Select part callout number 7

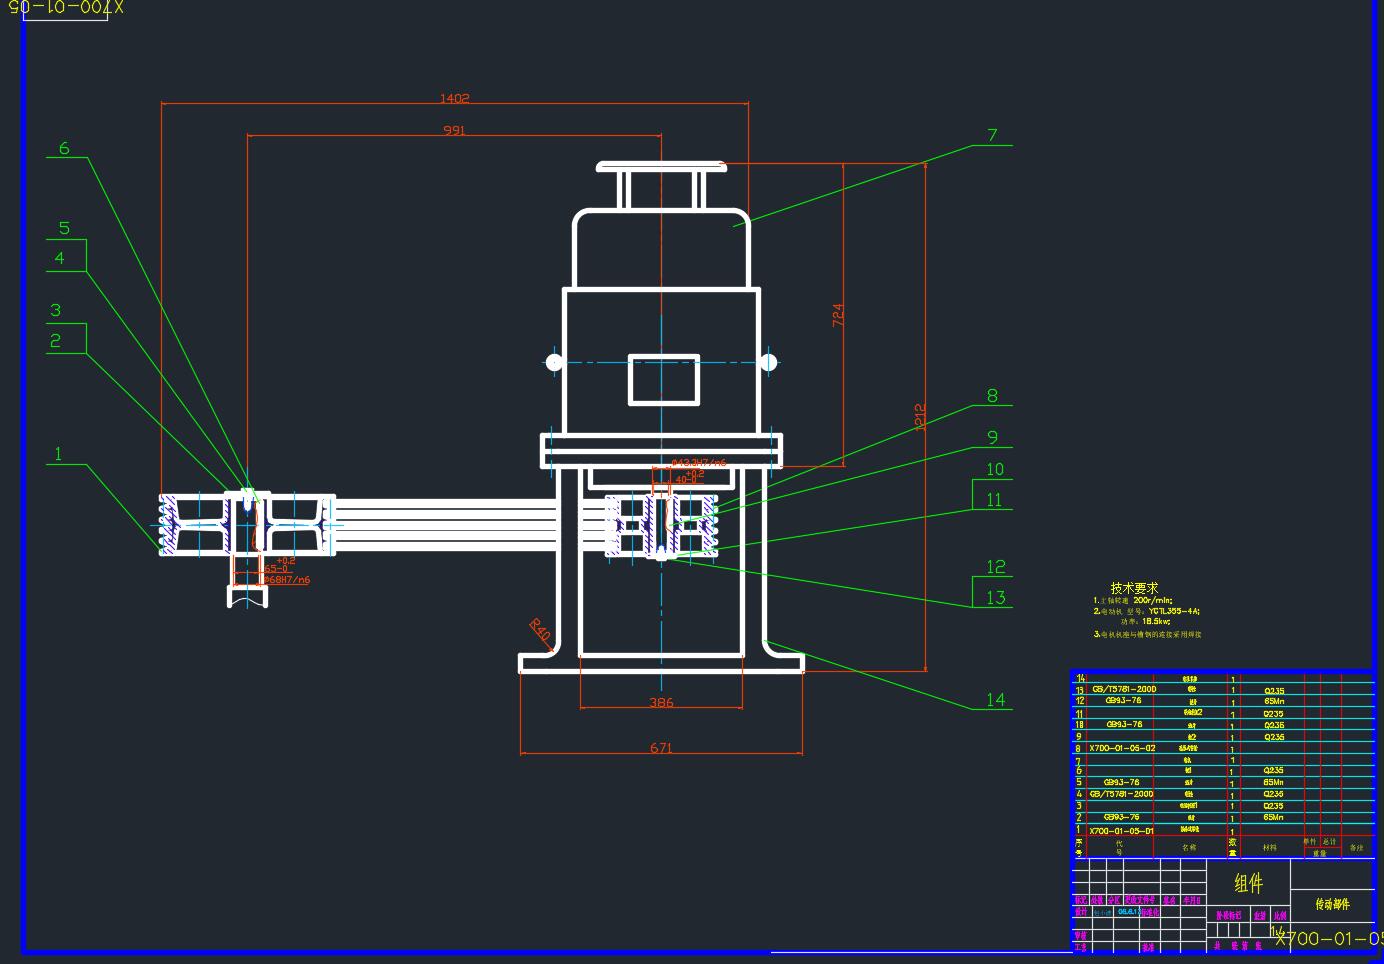point(992,135)
